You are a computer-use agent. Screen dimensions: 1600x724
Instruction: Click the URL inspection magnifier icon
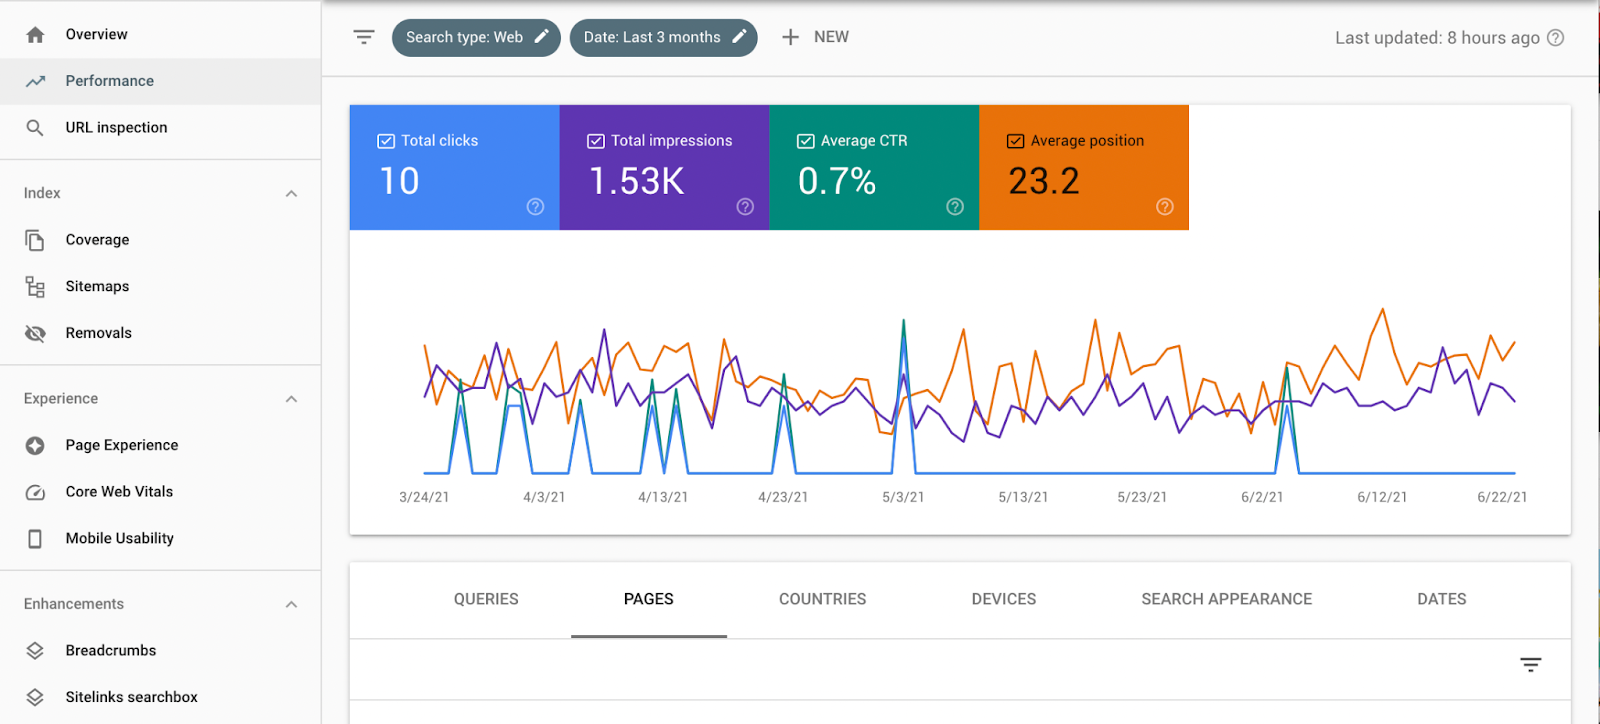pos(35,128)
